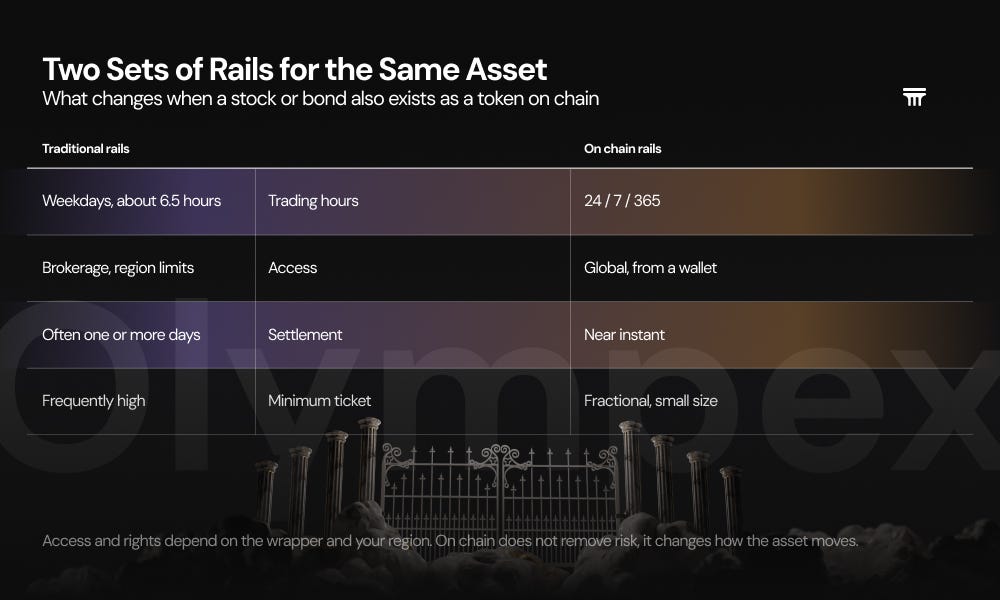Image resolution: width=1000 pixels, height=600 pixels.
Task: Click the left group of stone columns
Action: [x=319, y=475]
